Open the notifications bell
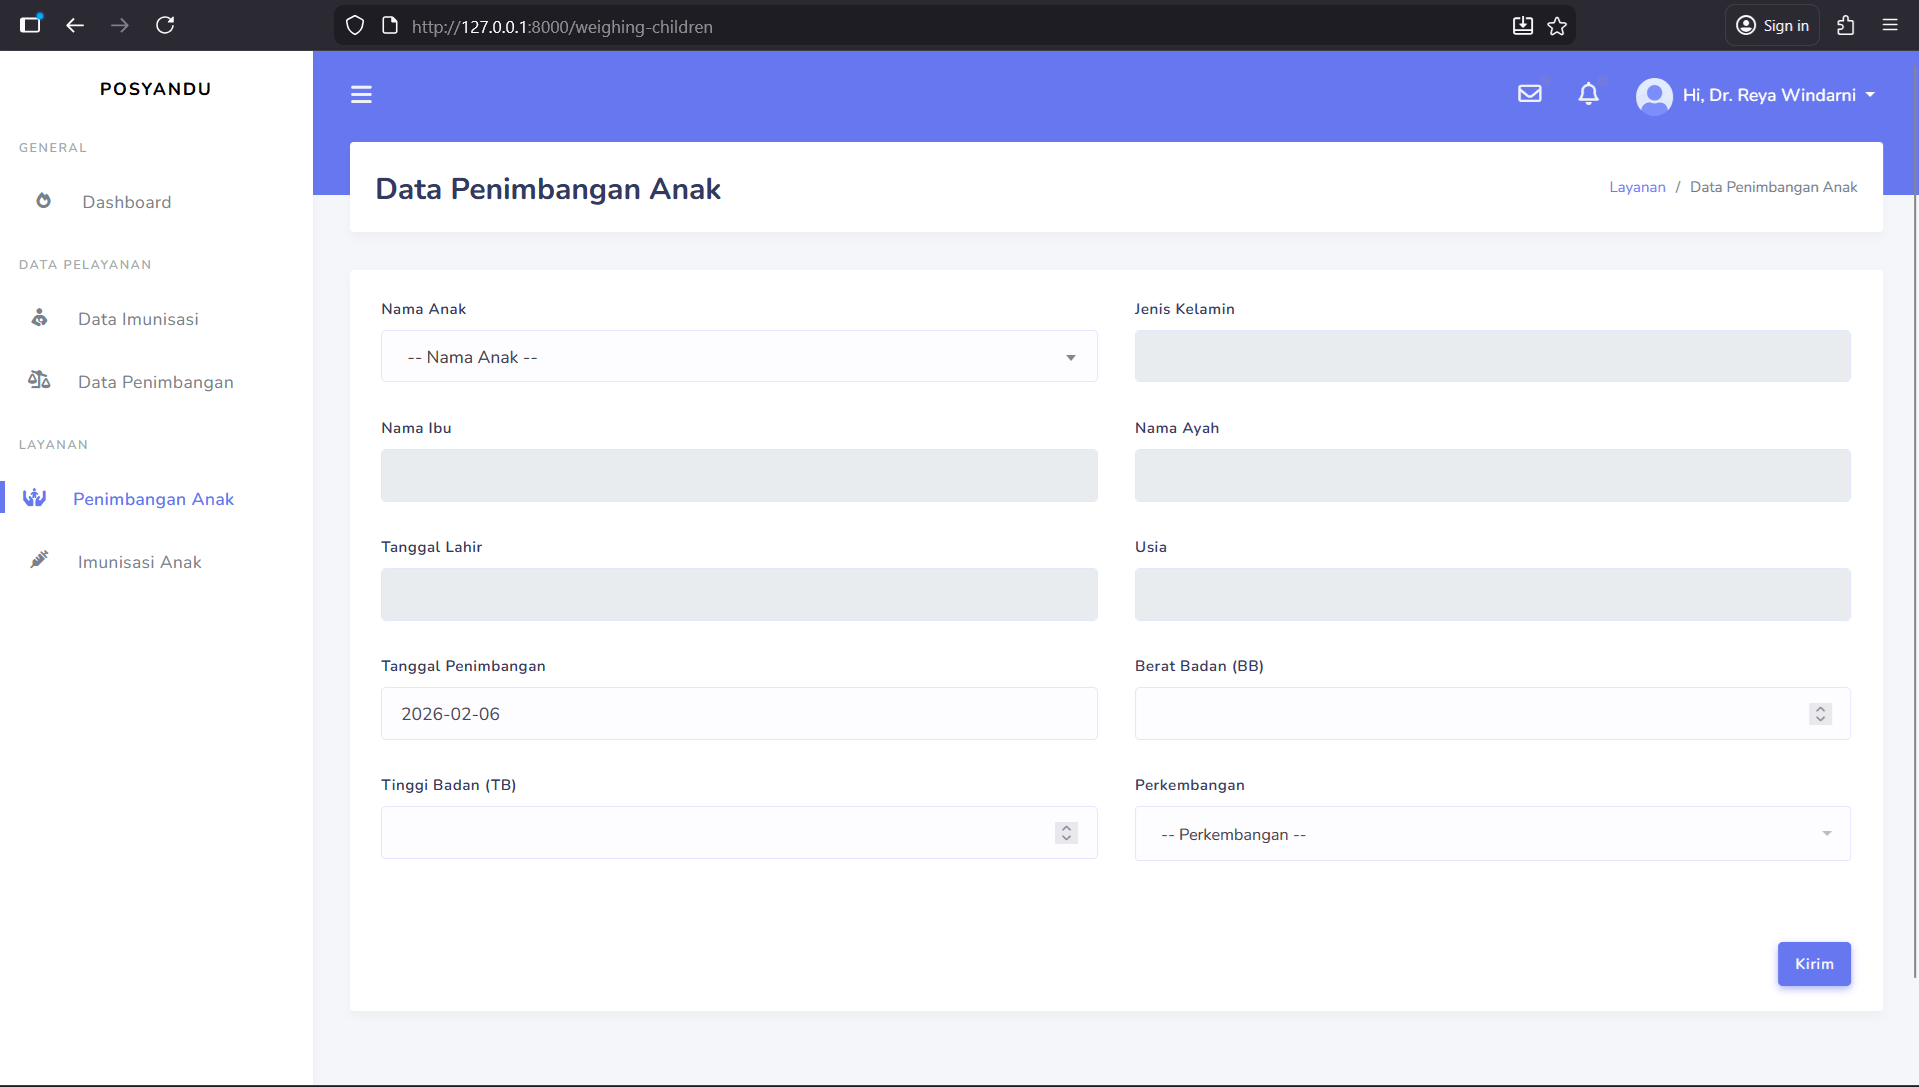Screen dimensions: 1919x1087 tap(1588, 94)
